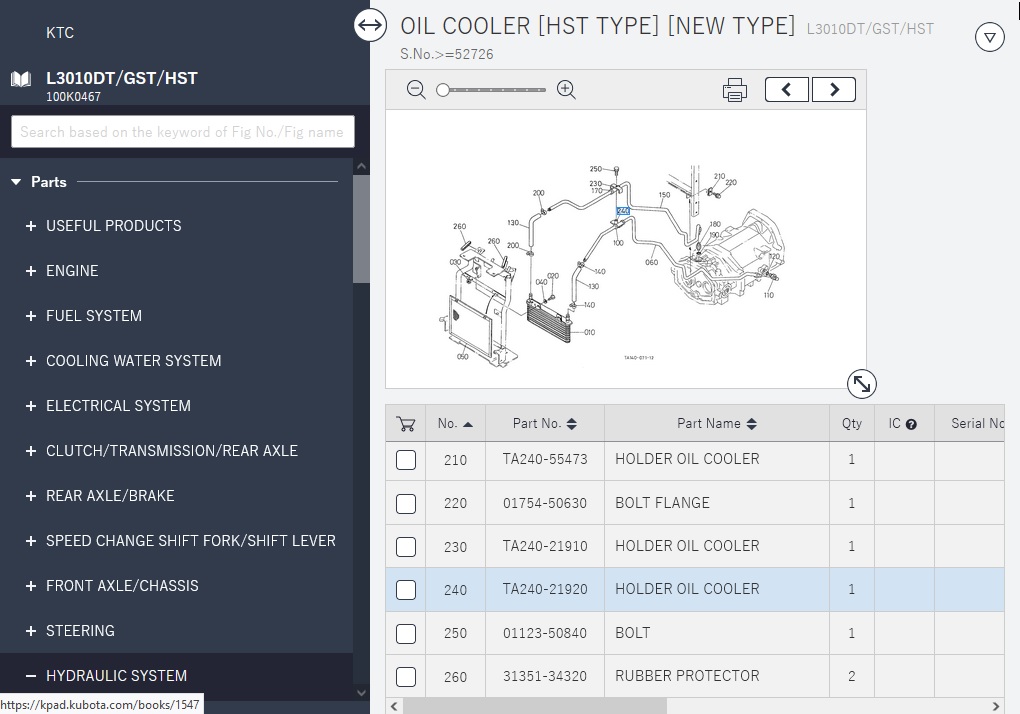Viewport: 1020px width, 714px height.
Task: Expand SPEED CHANGE SHIFT FORK/SHIFT LEVER category
Action: coord(31,541)
